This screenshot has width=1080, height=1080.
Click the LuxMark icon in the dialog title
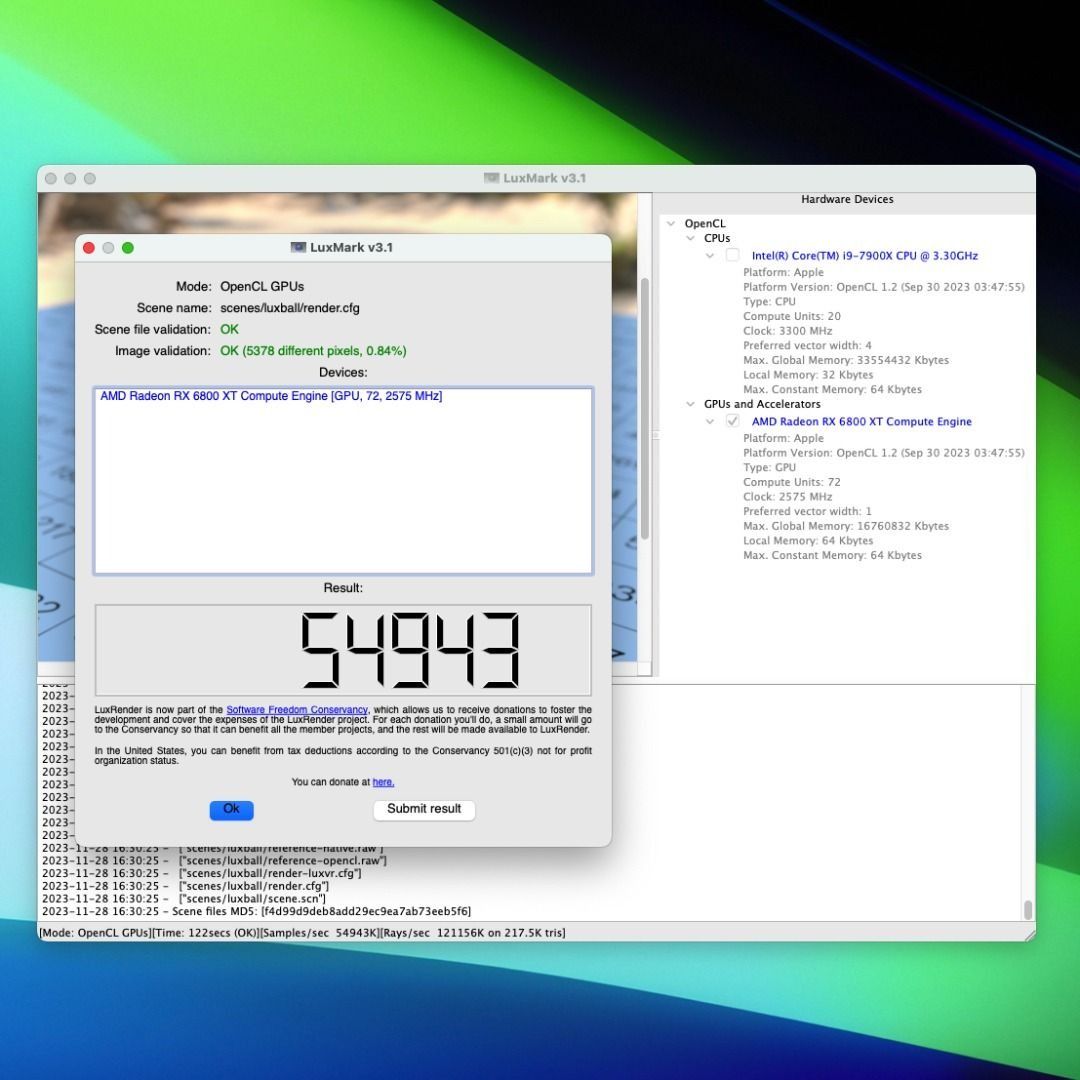pos(298,248)
